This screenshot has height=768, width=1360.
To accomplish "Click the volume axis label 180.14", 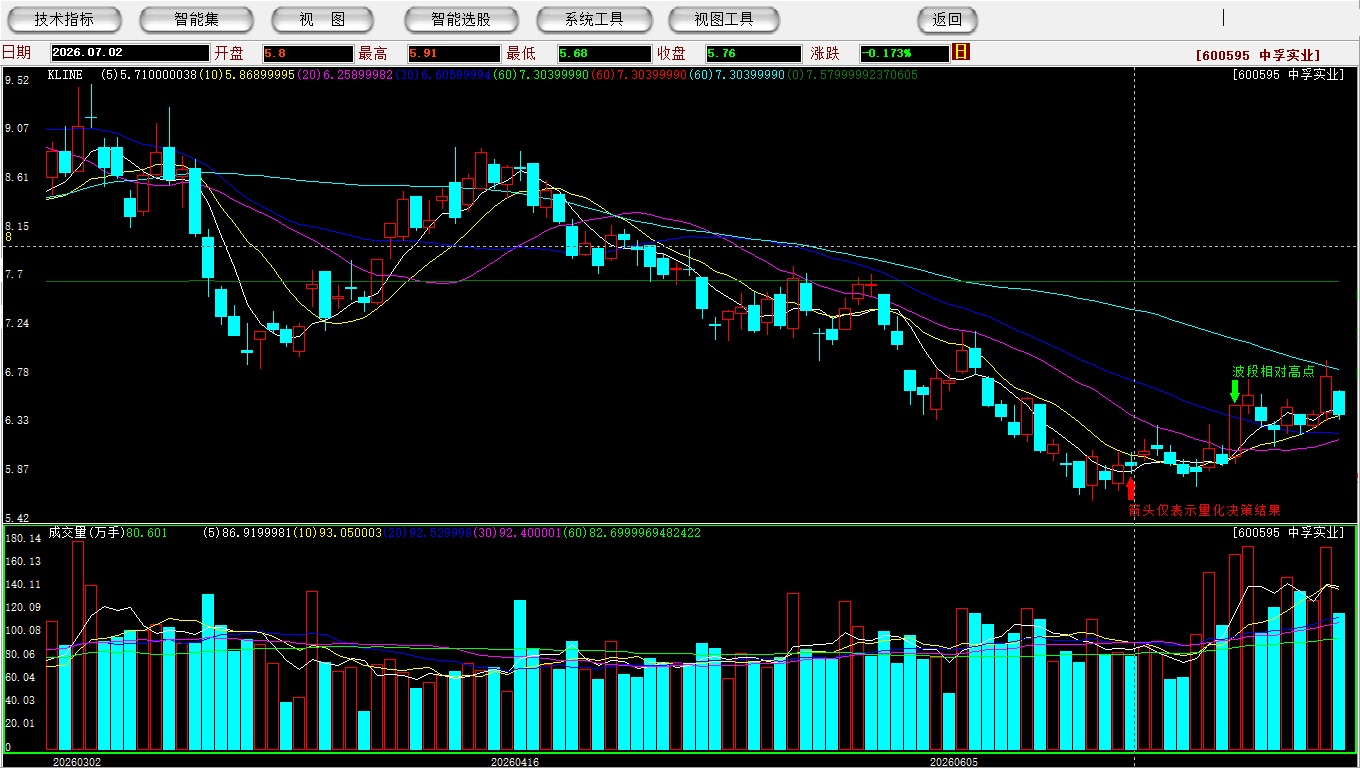I will pos(23,538).
